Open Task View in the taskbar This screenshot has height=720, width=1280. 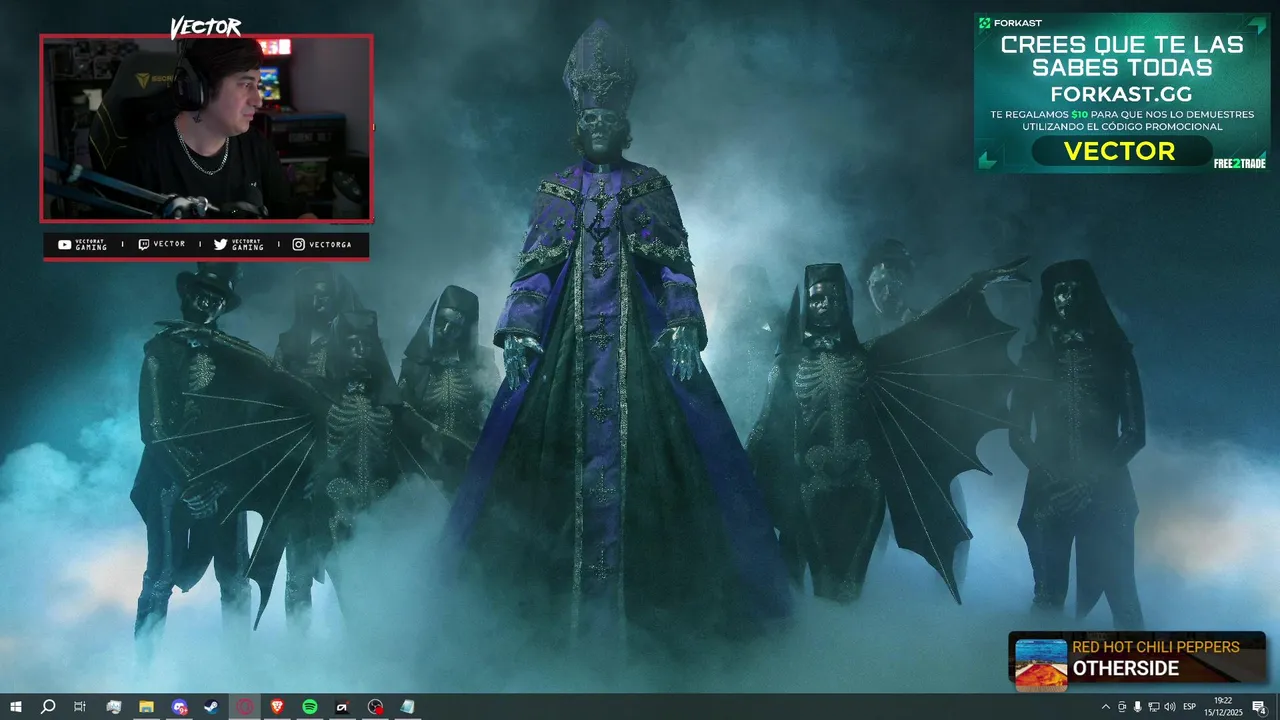(x=80, y=707)
